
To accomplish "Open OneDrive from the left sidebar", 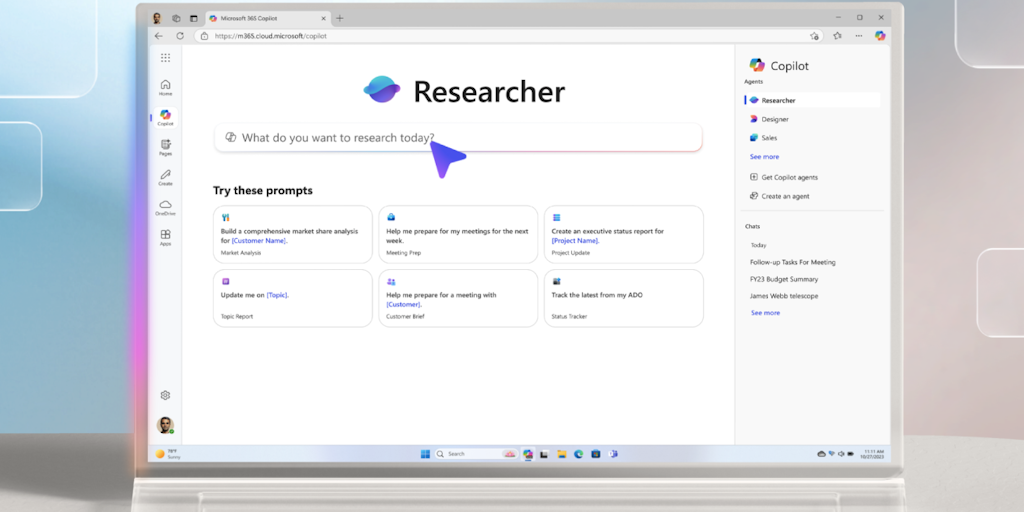I will 165,208.
